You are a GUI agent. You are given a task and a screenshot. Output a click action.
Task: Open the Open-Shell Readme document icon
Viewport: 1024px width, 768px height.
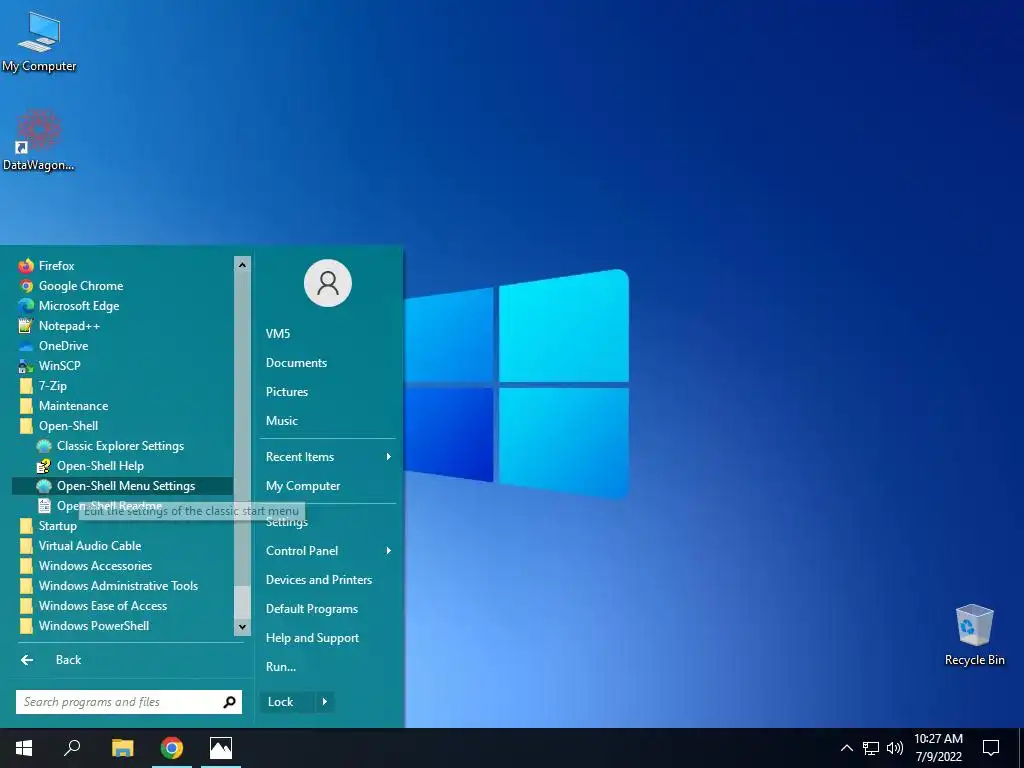44,505
